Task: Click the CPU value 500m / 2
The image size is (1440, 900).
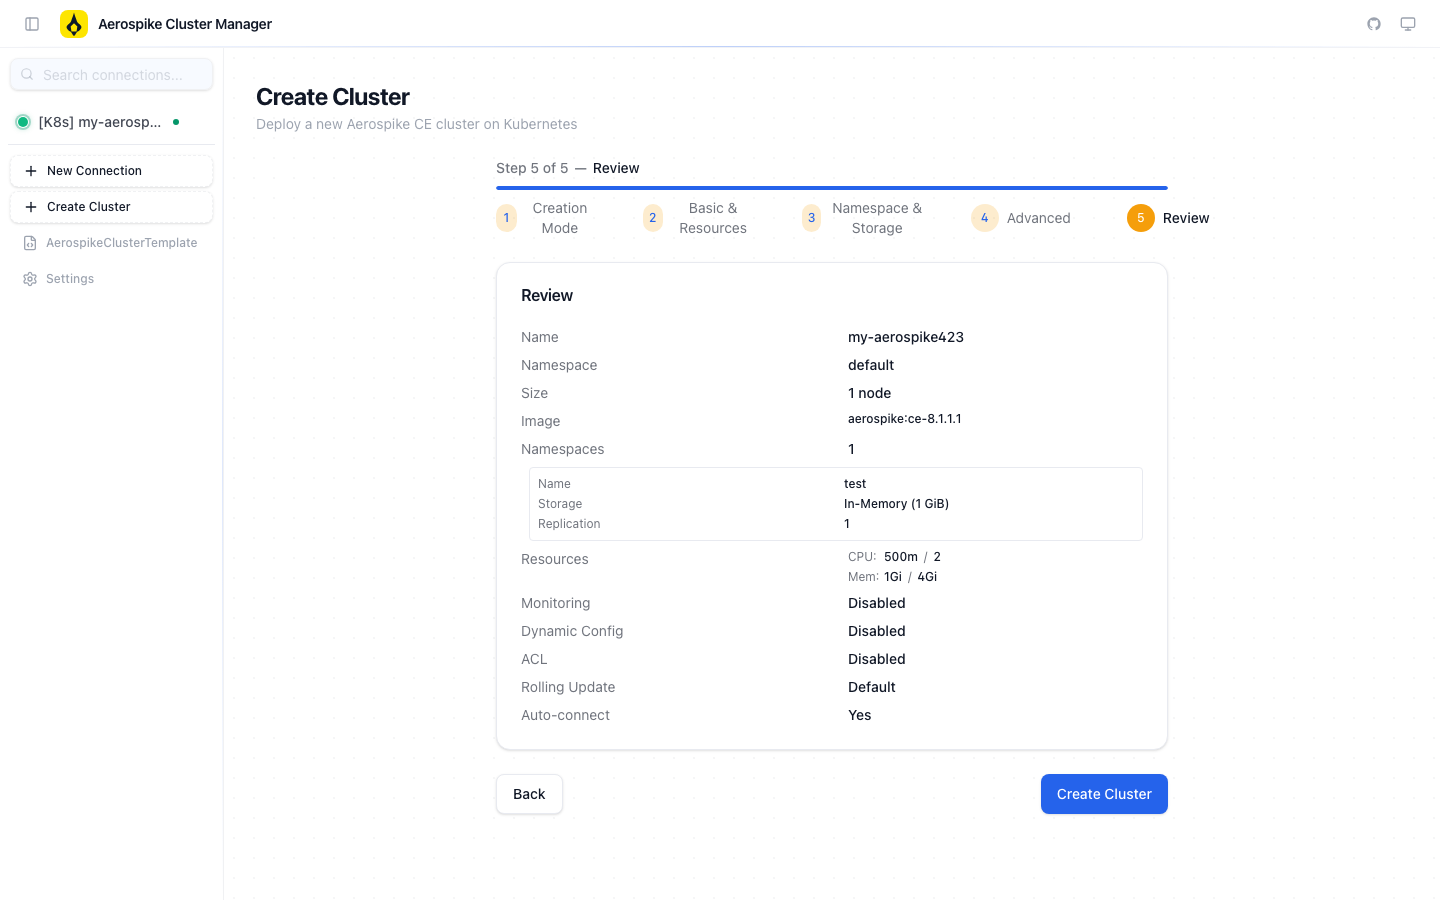Action: 912,557
